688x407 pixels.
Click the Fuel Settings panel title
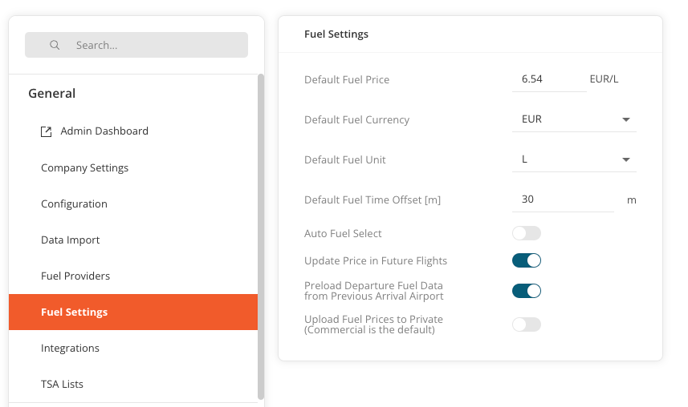coord(336,34)
